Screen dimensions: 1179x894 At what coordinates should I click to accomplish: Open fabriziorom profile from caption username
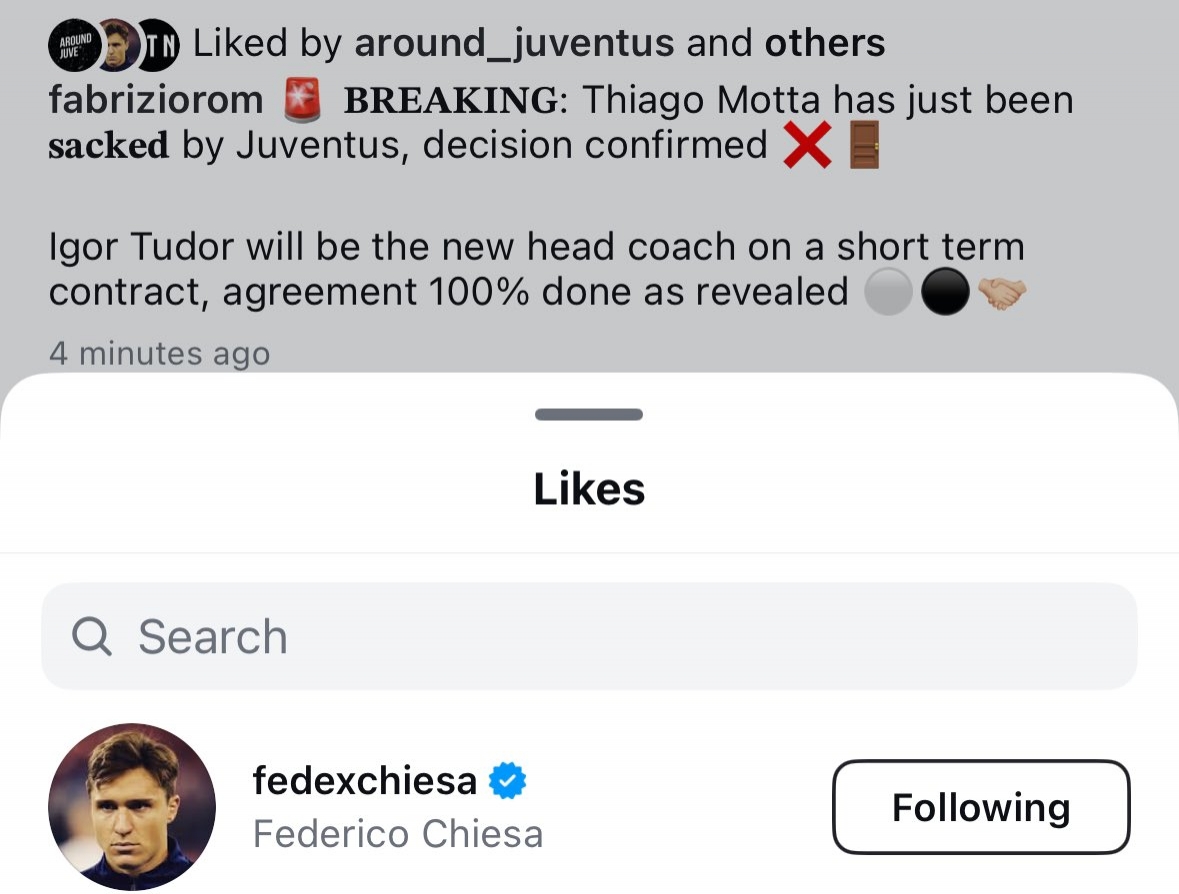[x=156, y=100]
